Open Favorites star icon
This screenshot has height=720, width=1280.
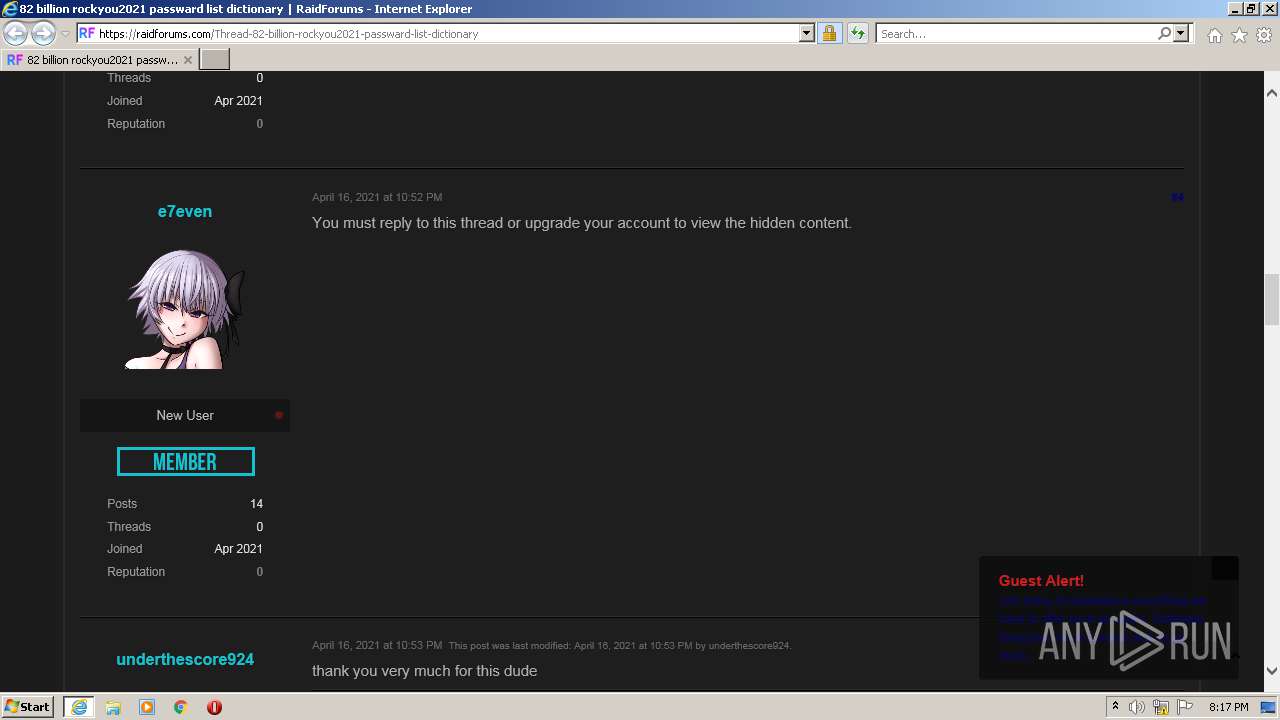click(1239, 35)
